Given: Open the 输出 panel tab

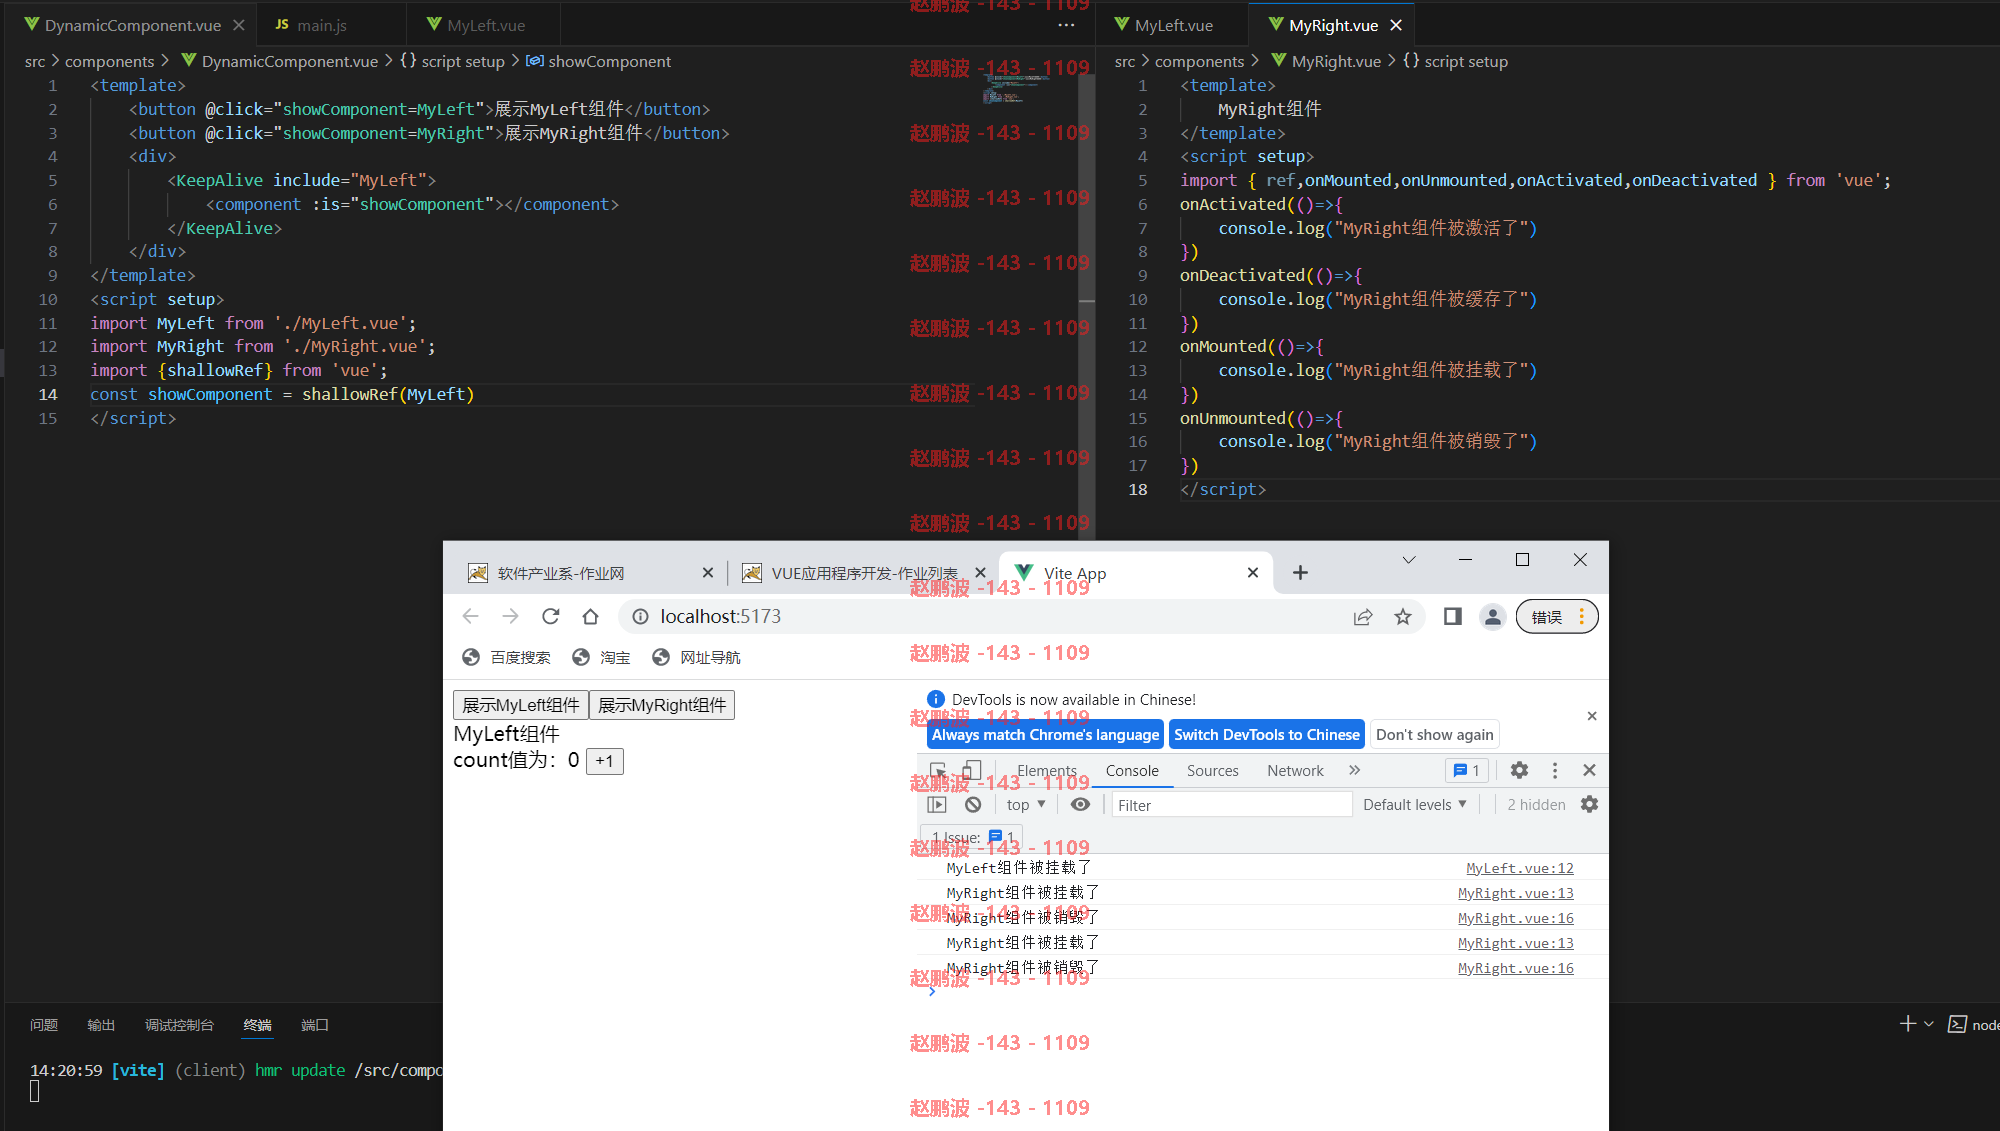Looking at the screenshot, I should point(101,1025).
